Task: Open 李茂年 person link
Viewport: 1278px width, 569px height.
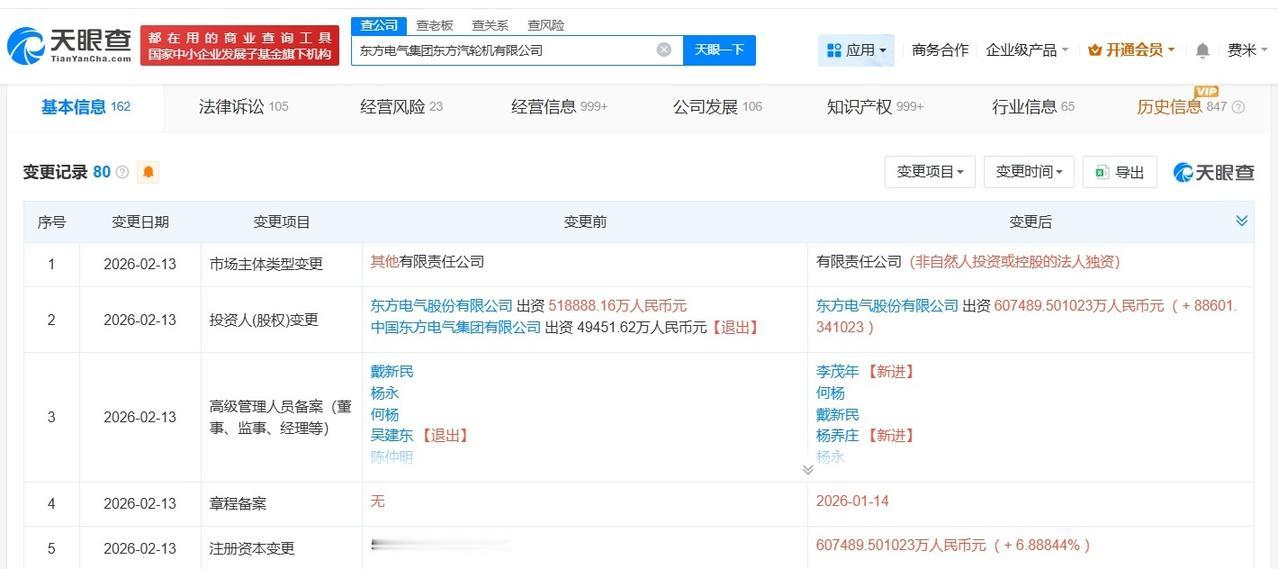Action: [x=837, y=372]
